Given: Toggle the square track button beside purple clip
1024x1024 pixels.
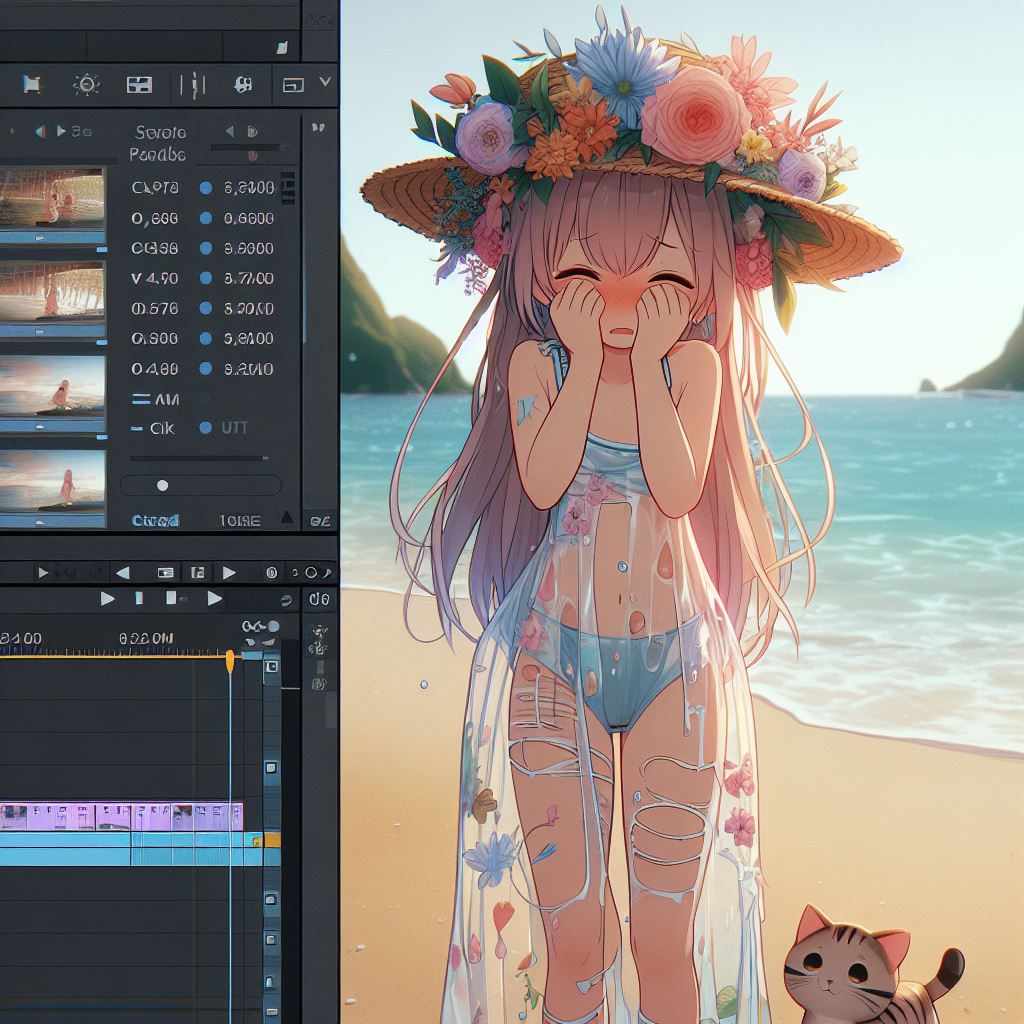Looking at the screenshot, I should click(x=271, y=768).
